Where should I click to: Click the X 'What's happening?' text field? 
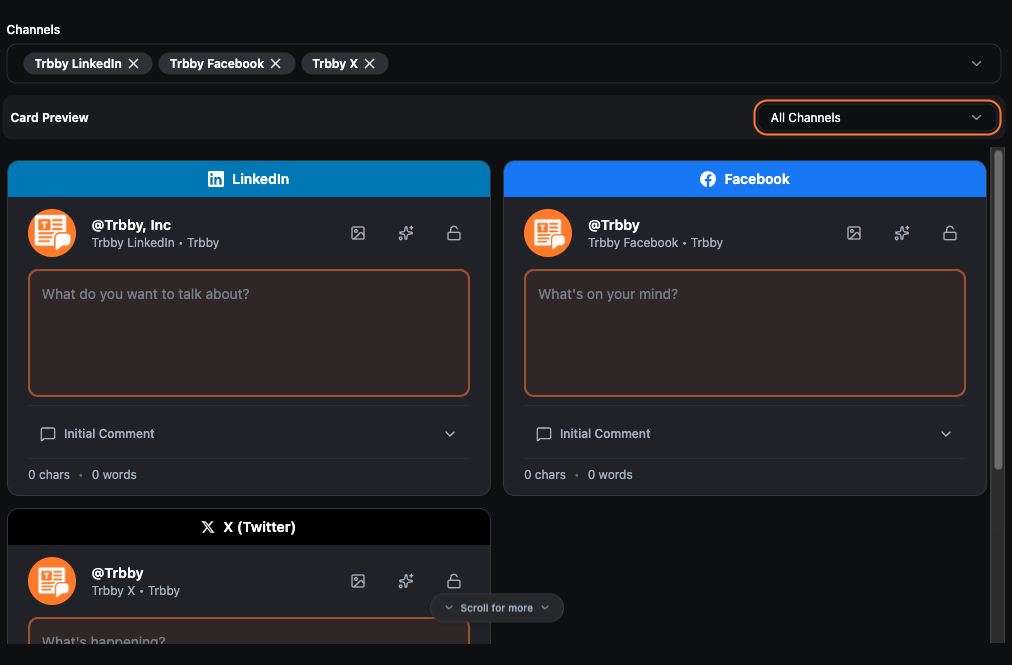pos(248,631)
